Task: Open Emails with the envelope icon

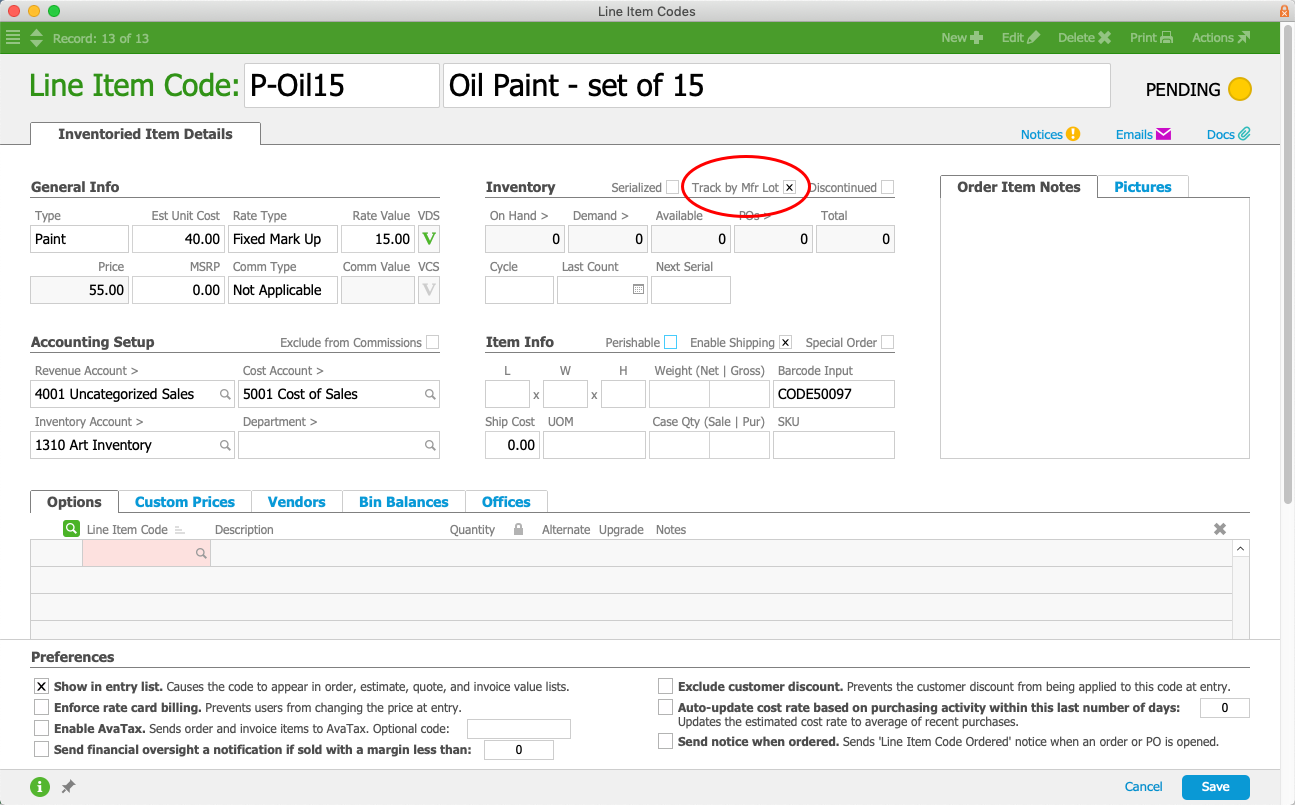Action: point(1143,134)
